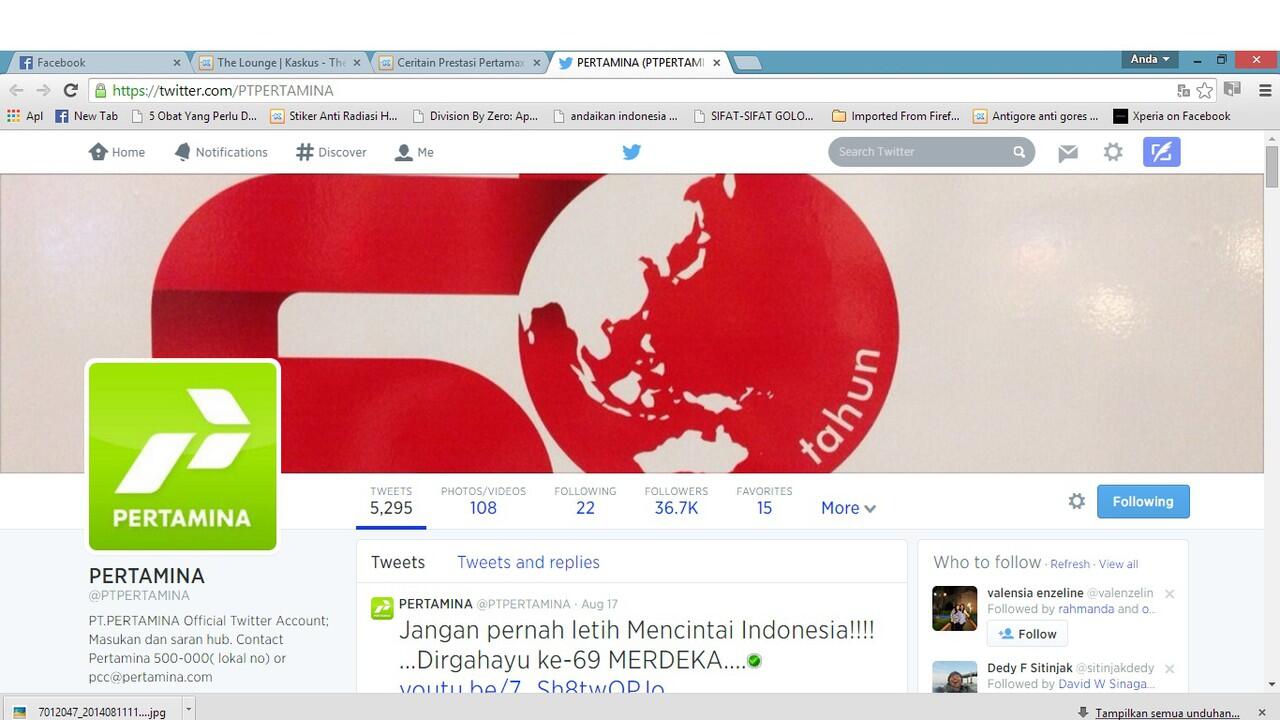
Task: Open the profile user actions gear
Action: click(x=1076, y=501)
